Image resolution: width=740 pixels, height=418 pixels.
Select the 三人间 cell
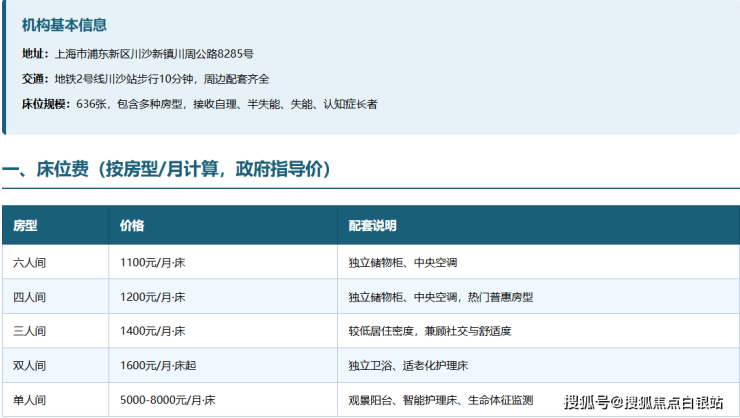click(55, 331)
